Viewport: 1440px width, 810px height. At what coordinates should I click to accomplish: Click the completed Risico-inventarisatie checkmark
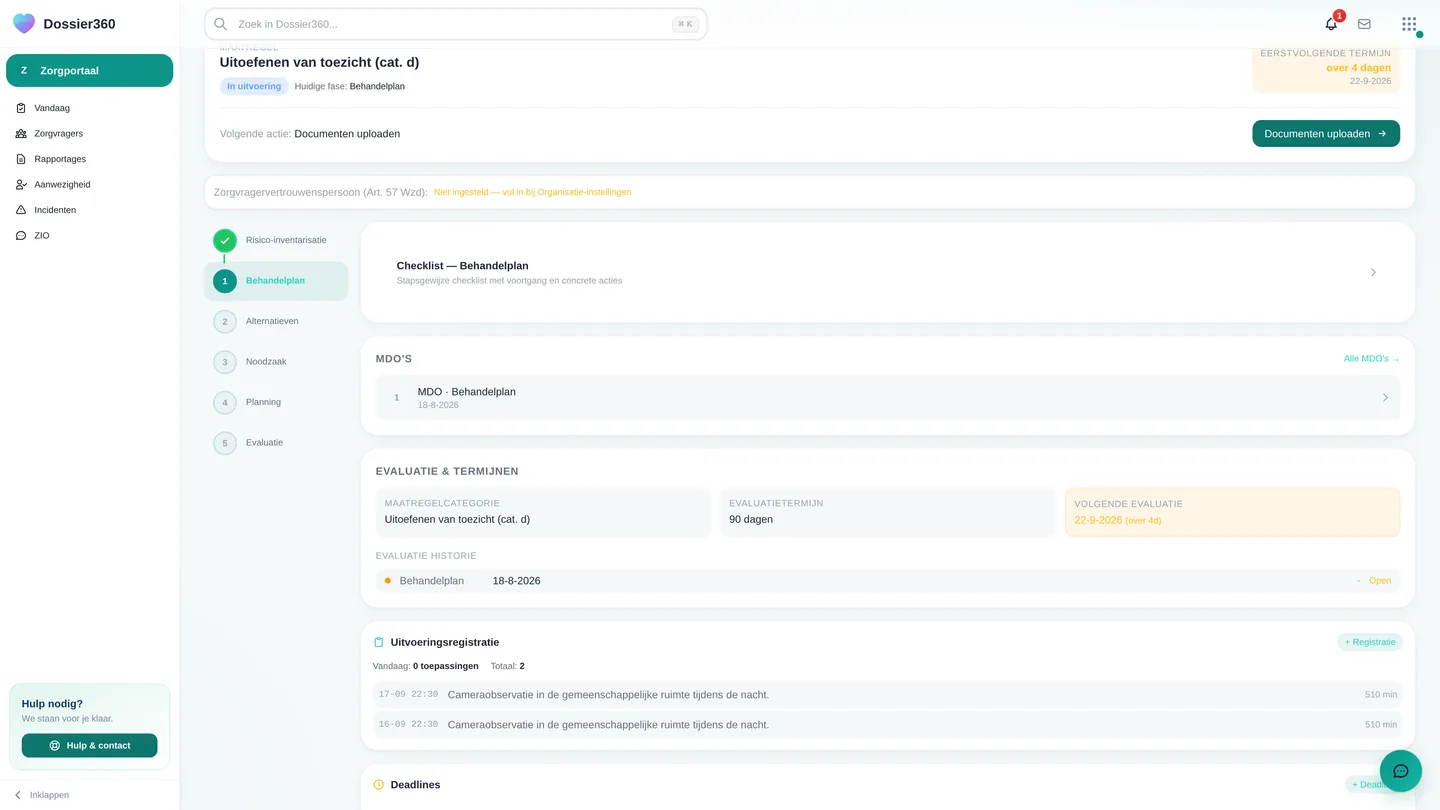coord(225,241)
